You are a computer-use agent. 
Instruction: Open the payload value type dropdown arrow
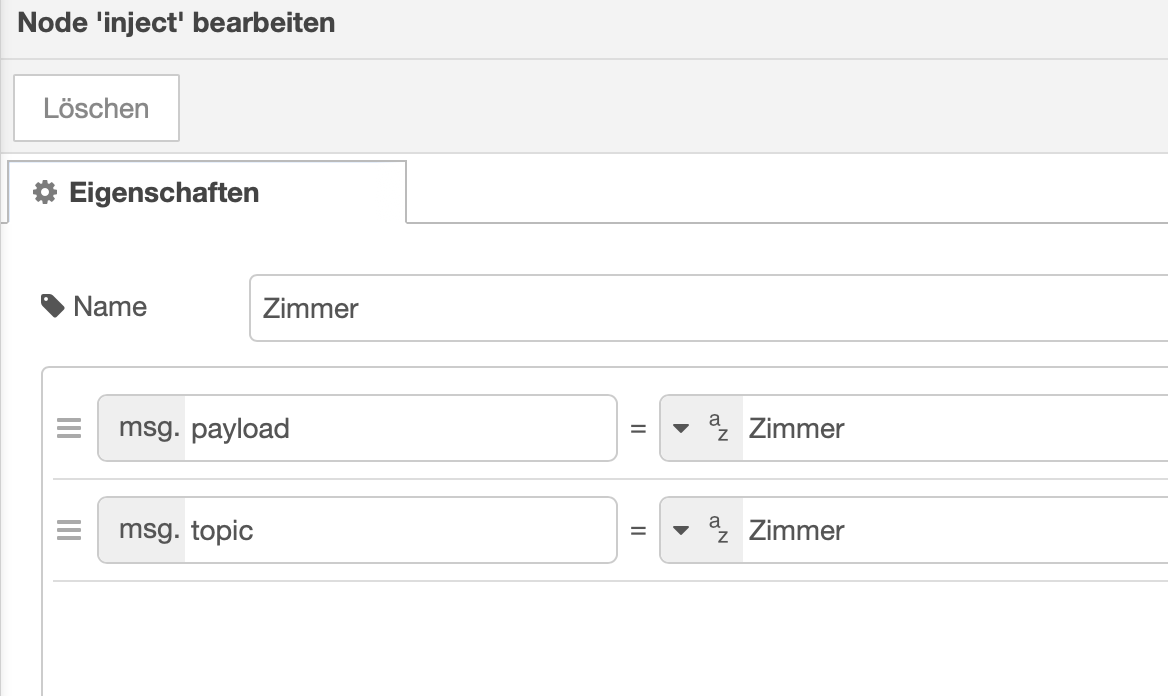(681, 429)
